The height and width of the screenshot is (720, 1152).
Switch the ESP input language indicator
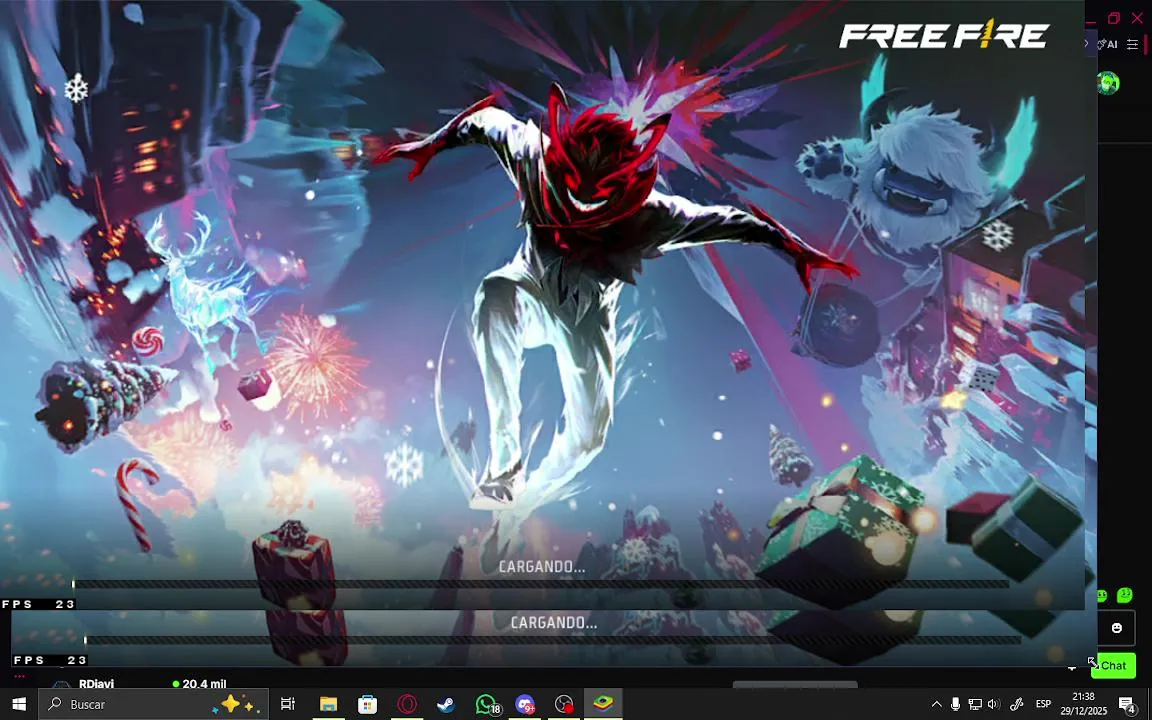click(1043, 705)
